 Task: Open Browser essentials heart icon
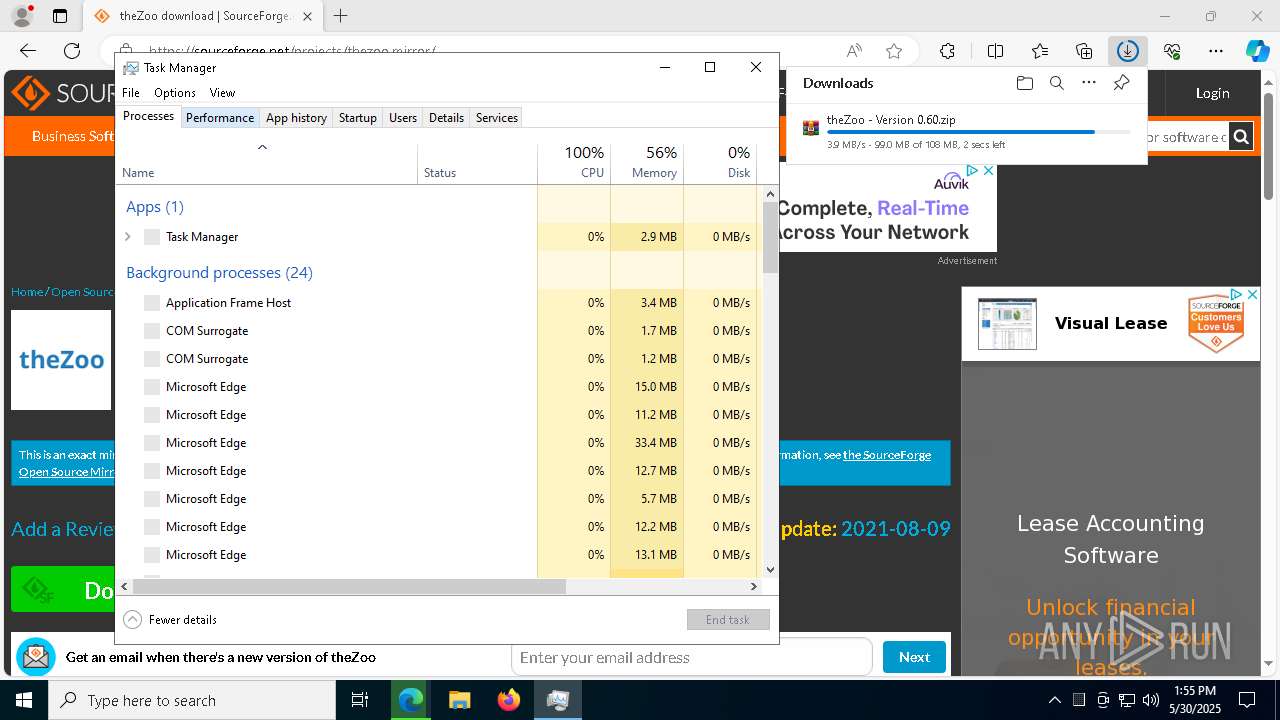pos(1172,51)
